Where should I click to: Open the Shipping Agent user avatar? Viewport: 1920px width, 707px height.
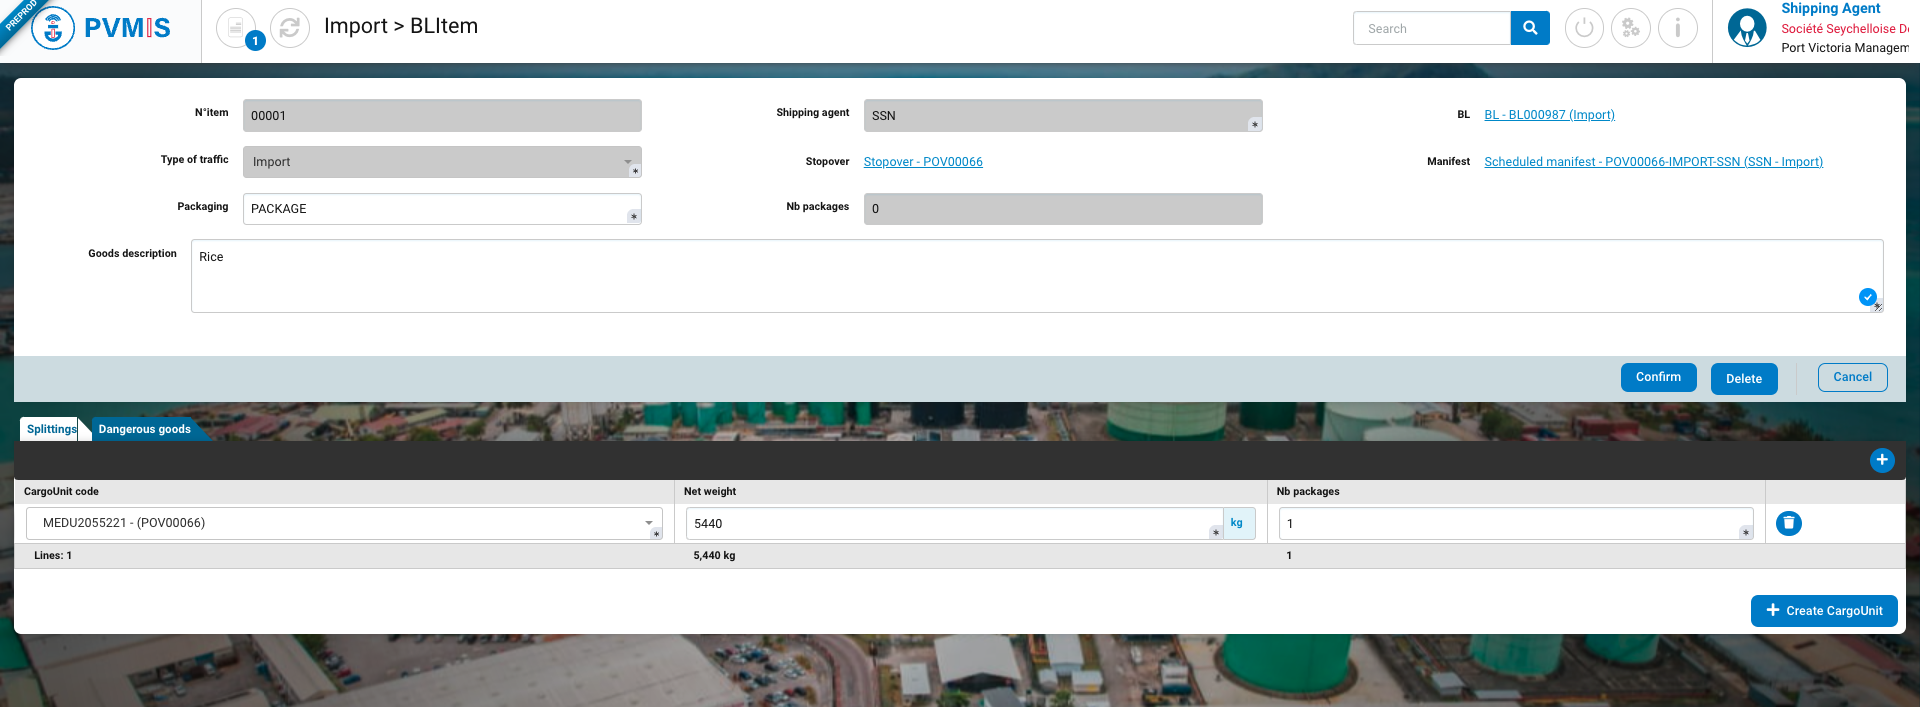[x=1747, y=28]
